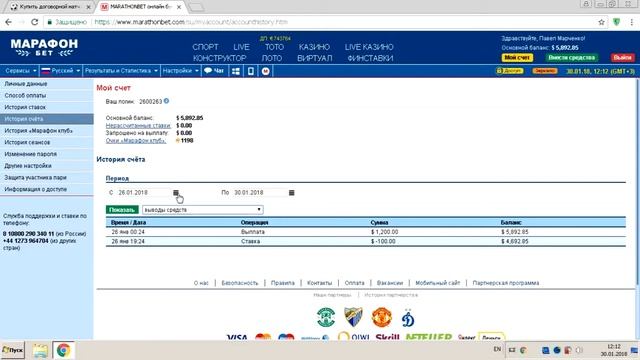
Task: Select Личные данные in sidebar
Action: click(x=47, y=84)
